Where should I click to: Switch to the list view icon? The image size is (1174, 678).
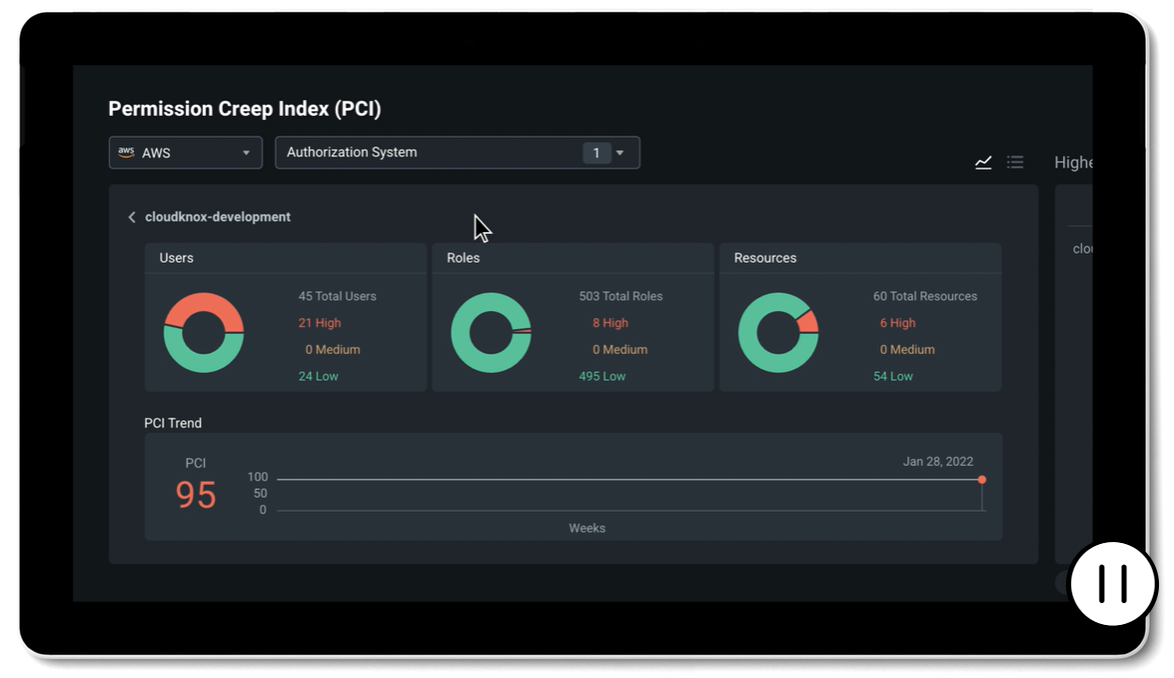tap(1015, 162)
